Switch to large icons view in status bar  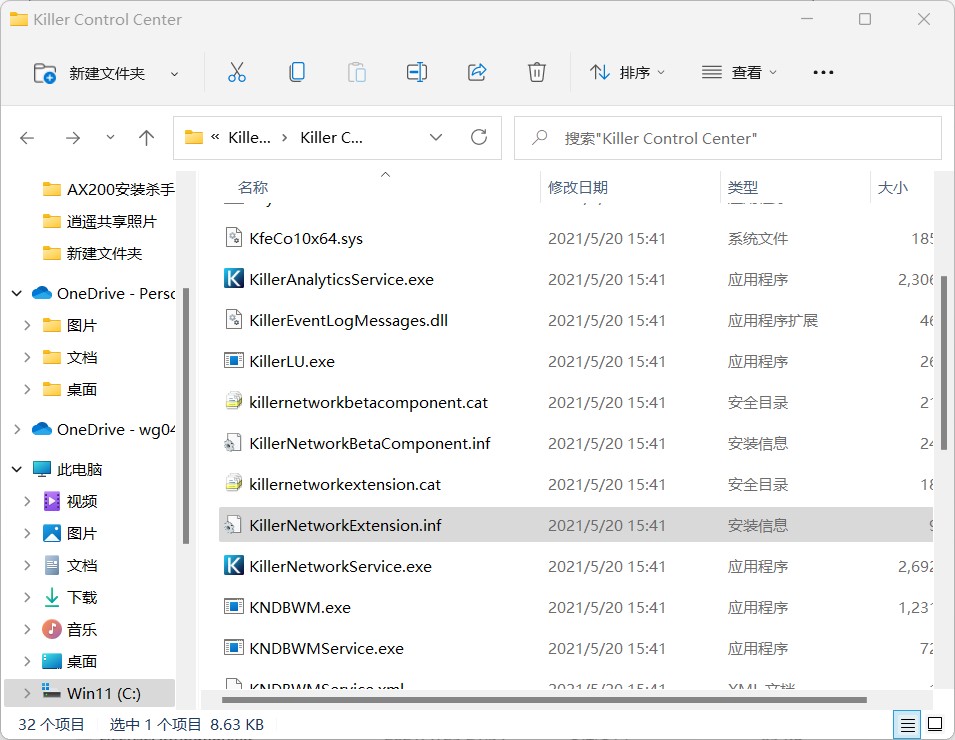point(935,724)
